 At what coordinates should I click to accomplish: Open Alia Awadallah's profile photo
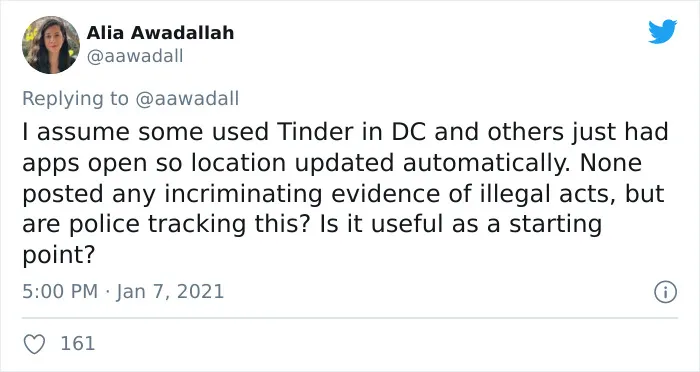[x=51, y=45]
